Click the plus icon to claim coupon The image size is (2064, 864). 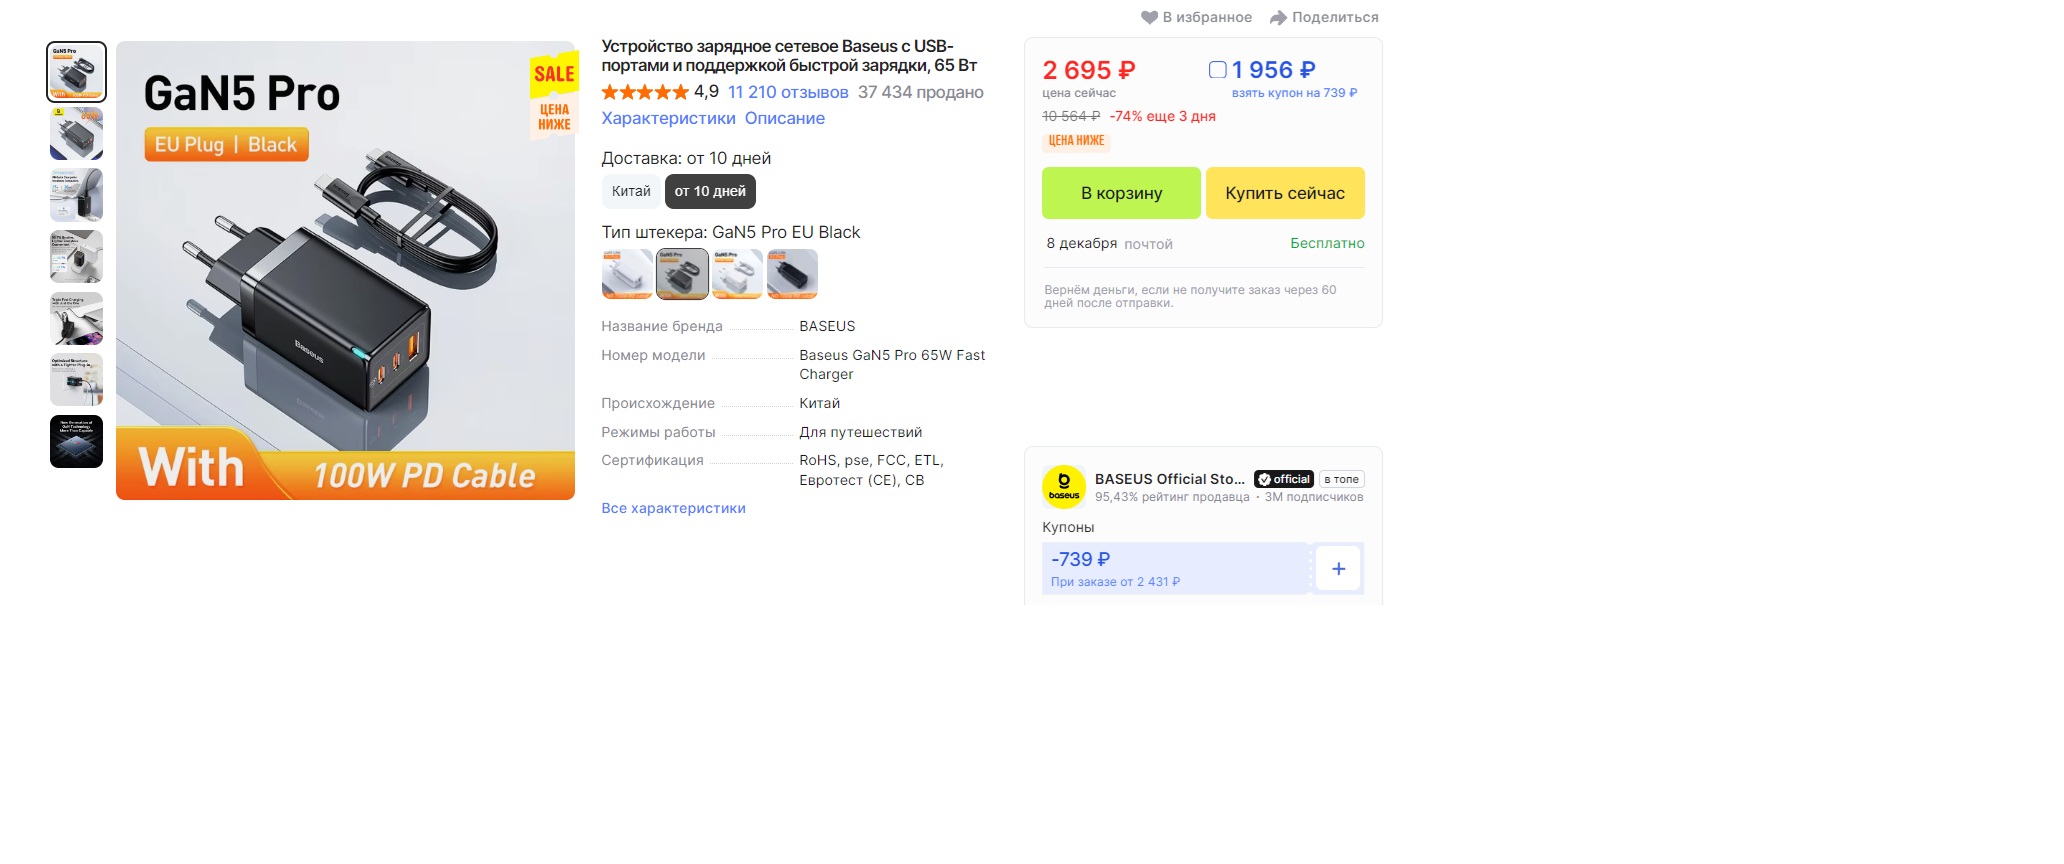click(1338, 568)
